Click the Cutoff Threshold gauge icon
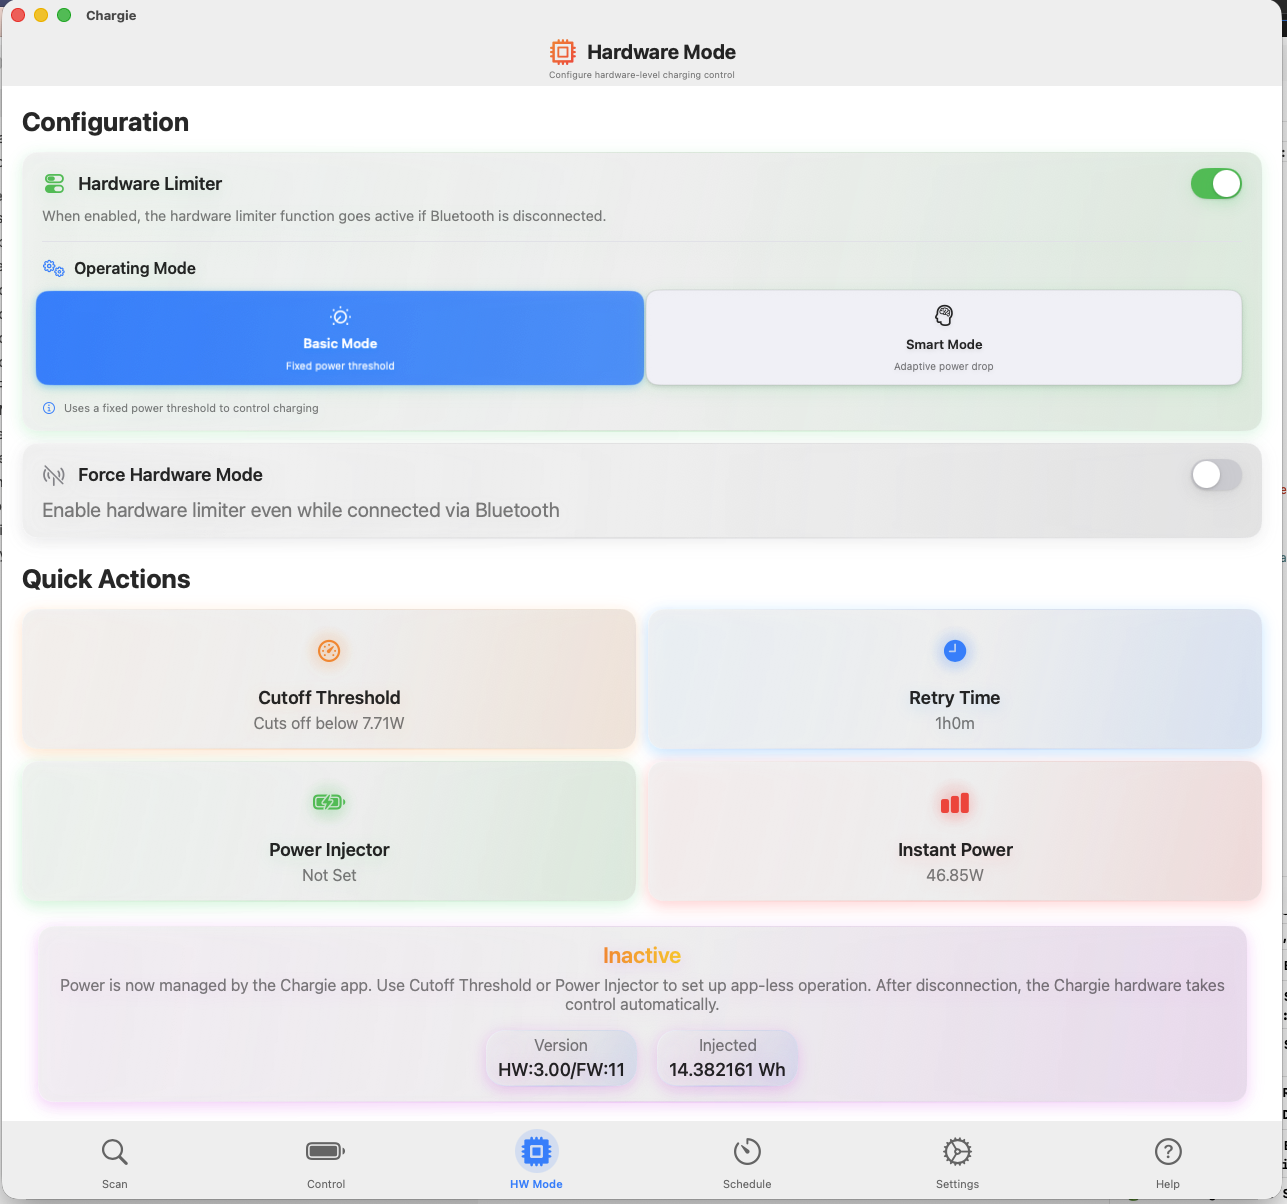1287x1204 pixels. coord(329,651)
